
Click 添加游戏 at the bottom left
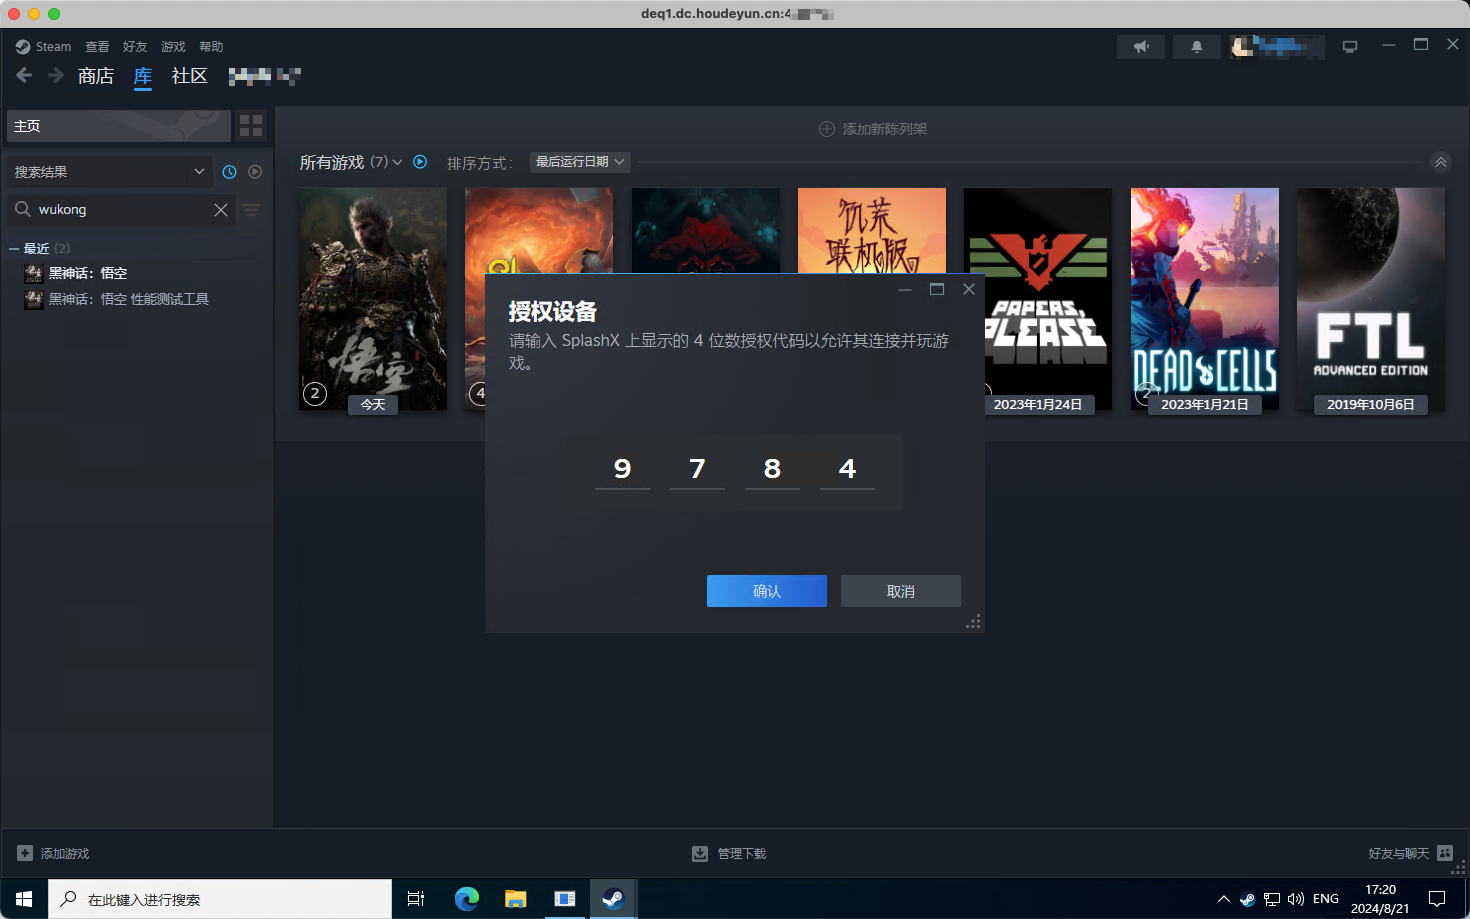(54, 853)
